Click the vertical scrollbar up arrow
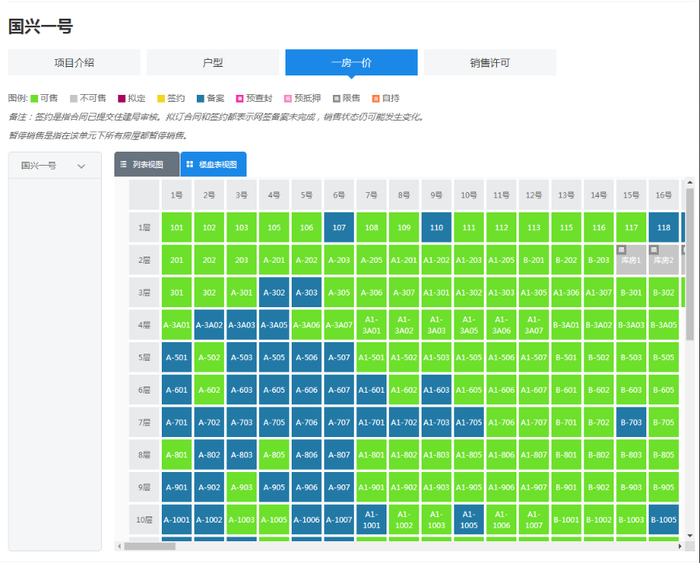This screenshot has width=700, height=563. 690,183
